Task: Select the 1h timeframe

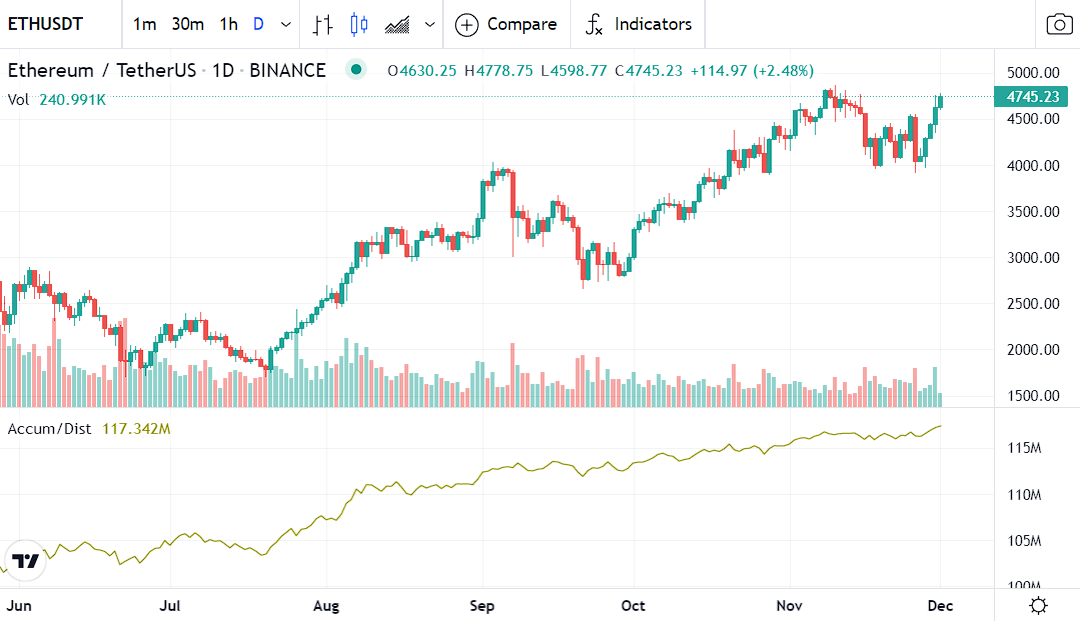Action: click(229, 24)
